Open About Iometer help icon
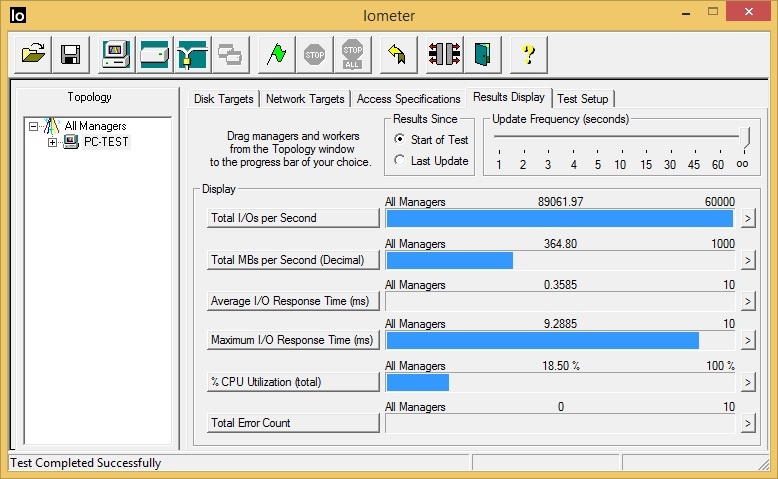The height and width of the screenshot is (479, 778). [529, 55]
